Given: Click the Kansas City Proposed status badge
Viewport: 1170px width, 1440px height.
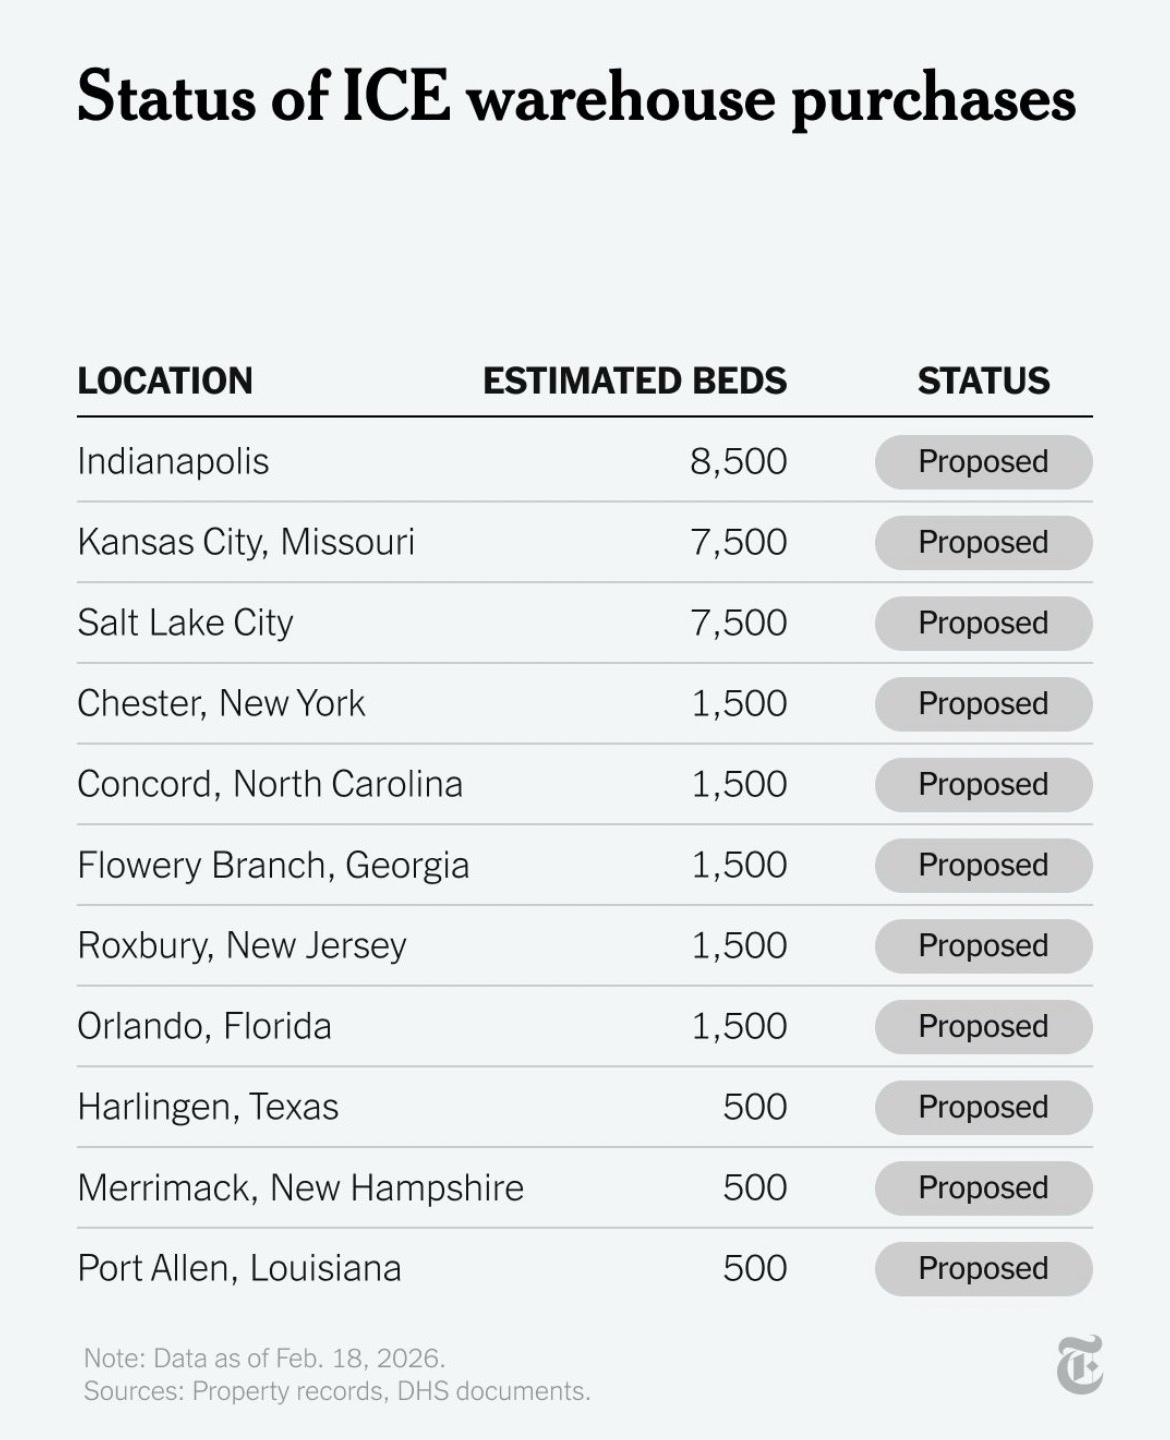Looking at the screenshot, I should coord(983,543).
